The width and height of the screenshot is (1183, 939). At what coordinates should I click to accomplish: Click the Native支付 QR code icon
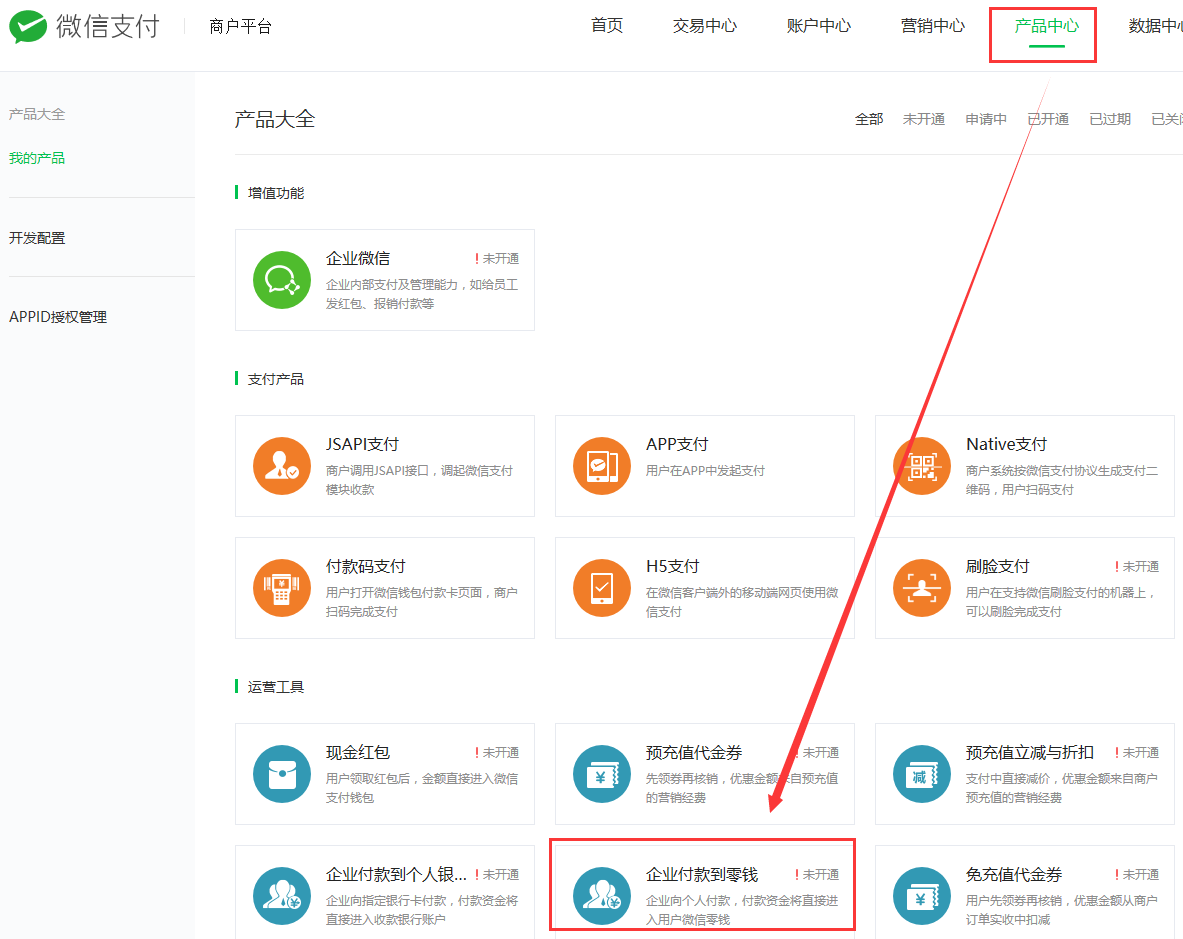click(x=921, y=466)
